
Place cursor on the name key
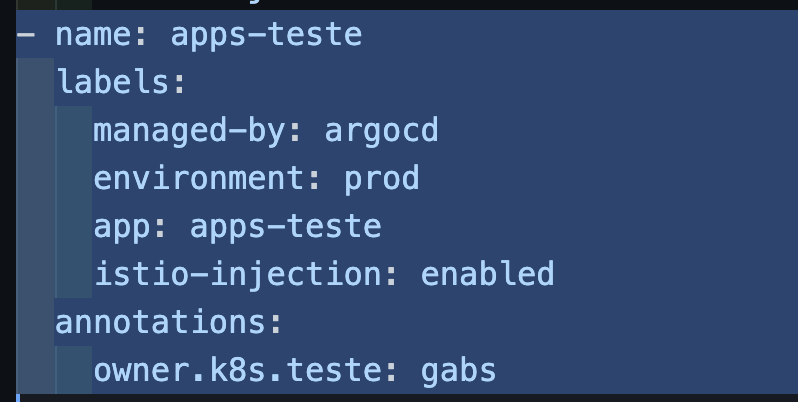(93, 35)
